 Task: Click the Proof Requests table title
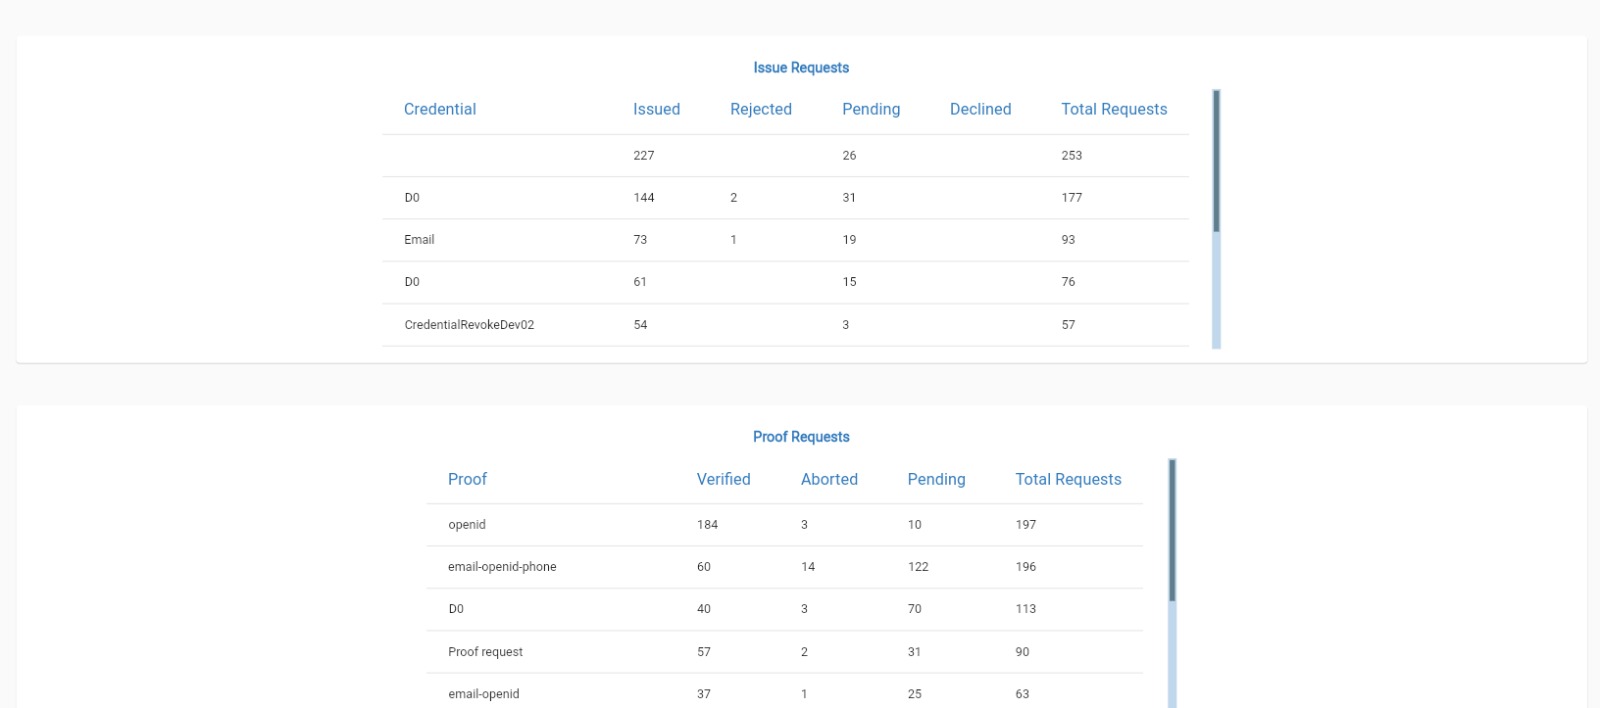801,436
